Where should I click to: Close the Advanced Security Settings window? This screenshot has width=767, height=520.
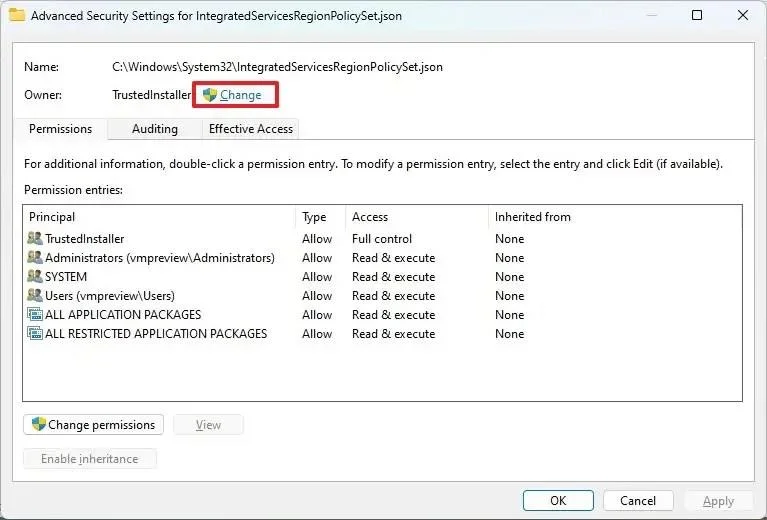(x=743, y=15)
